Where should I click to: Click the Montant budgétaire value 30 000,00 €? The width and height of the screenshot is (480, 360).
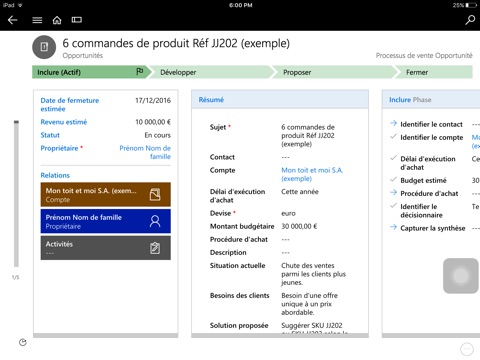[x=299, y=226]
